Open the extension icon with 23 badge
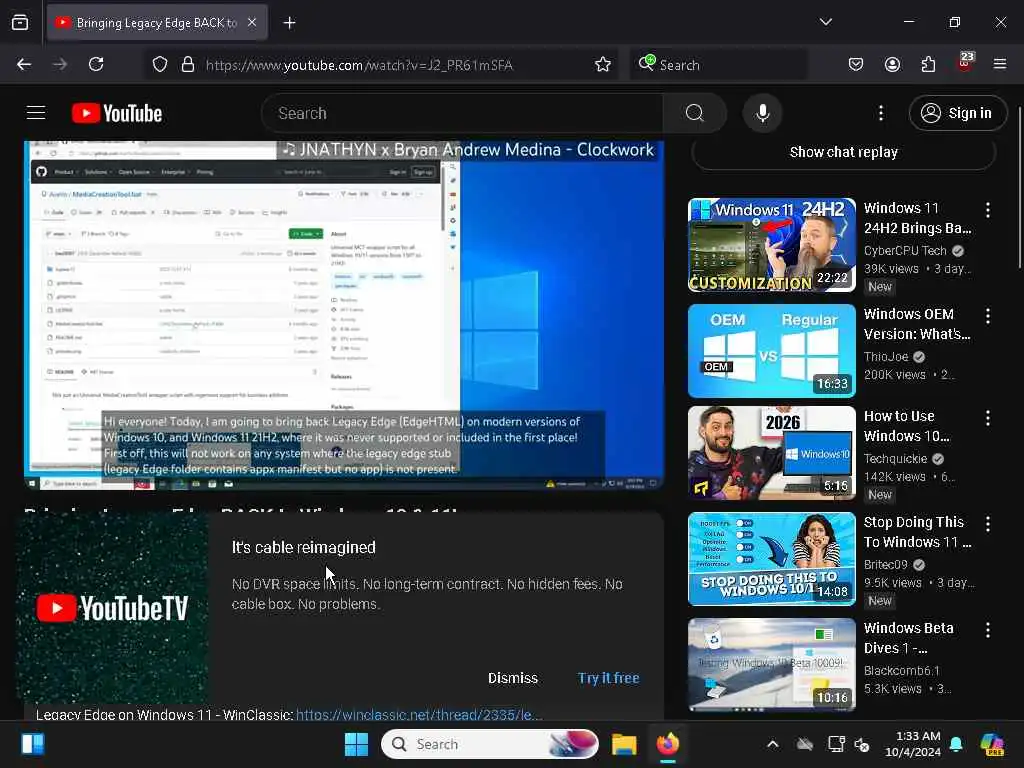This screenshot has width=1024, height=768. click(x=965, y=63)
